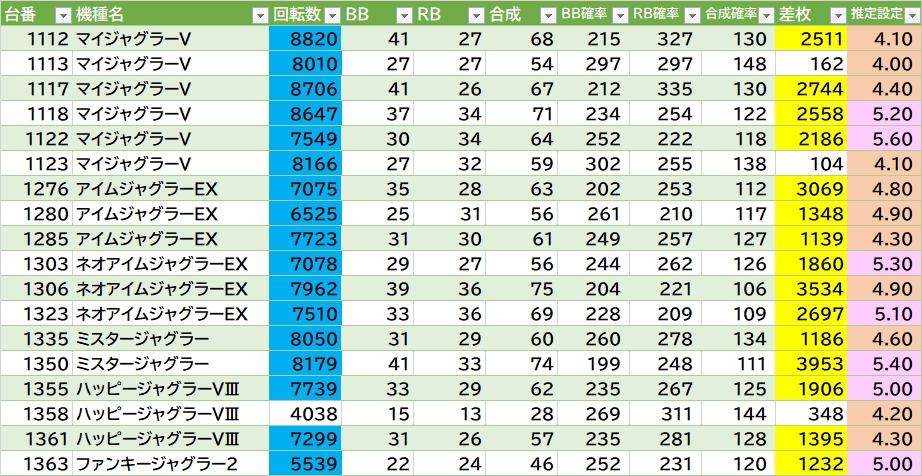Expand the 合成 column filter arrow

pyautogui.click(x=547, y=14)
